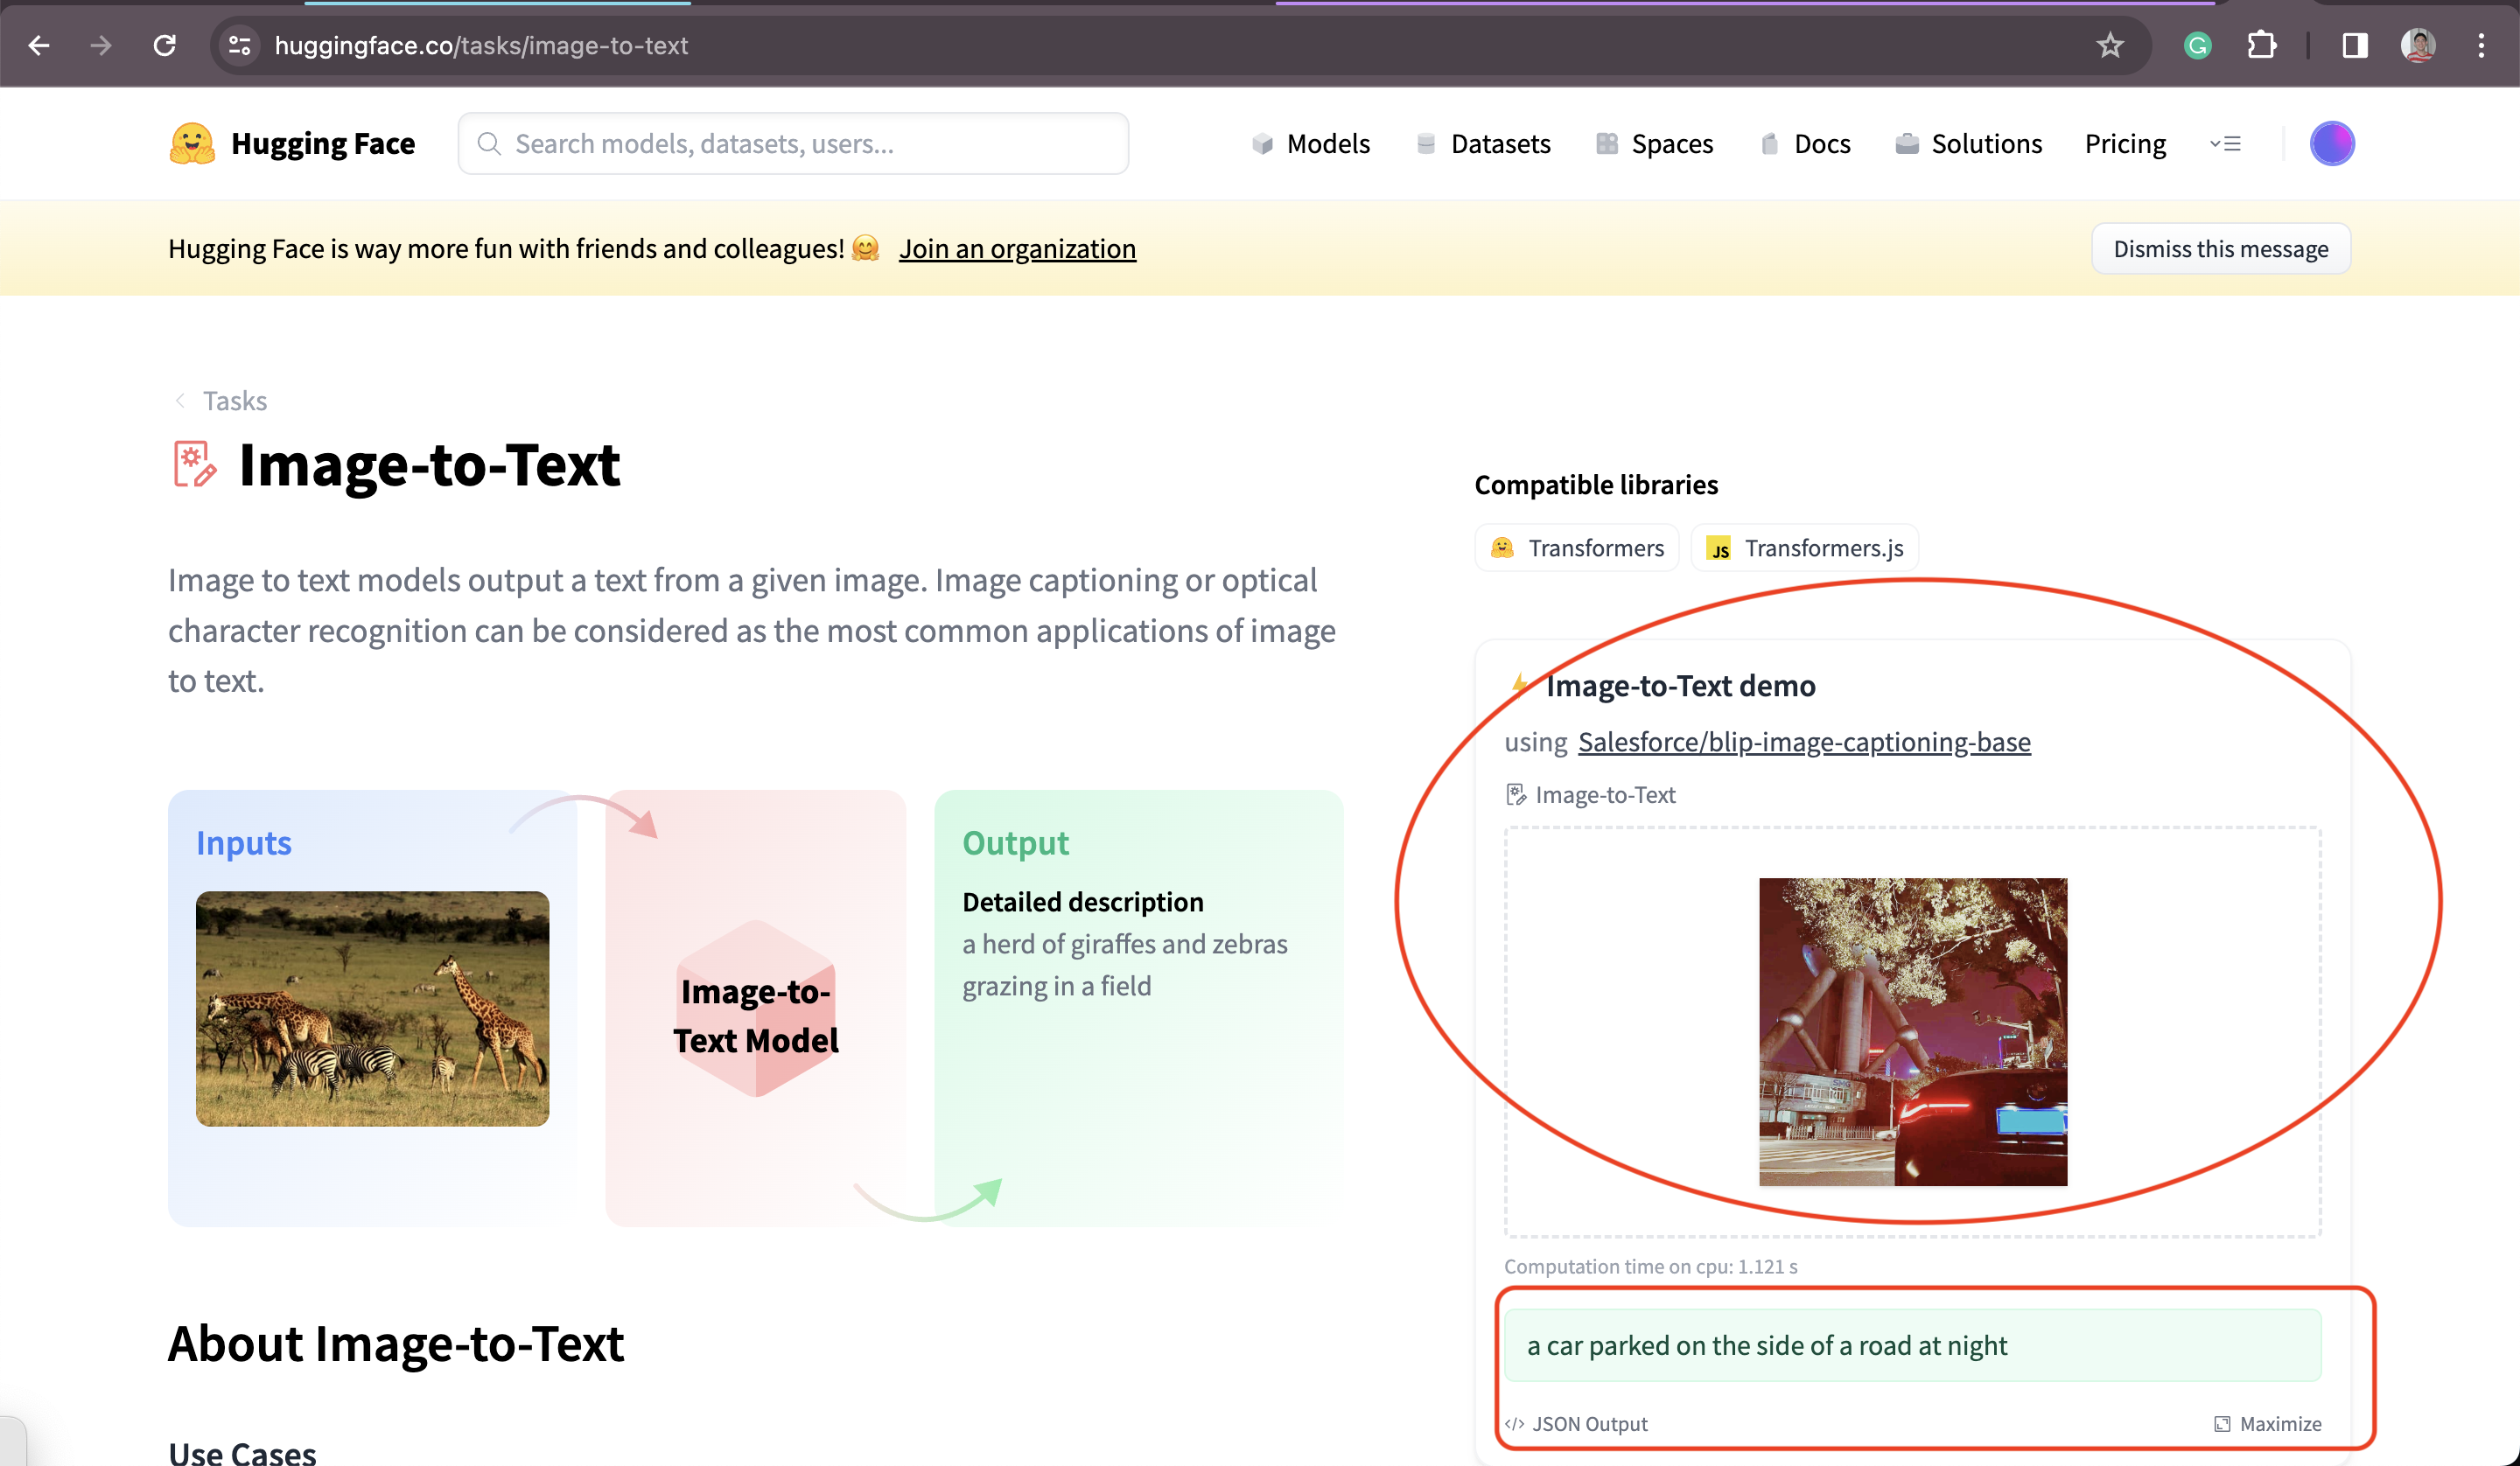The image size is (2520, 1466).
Task: Open the Models section
Action: pos(1311,144)
